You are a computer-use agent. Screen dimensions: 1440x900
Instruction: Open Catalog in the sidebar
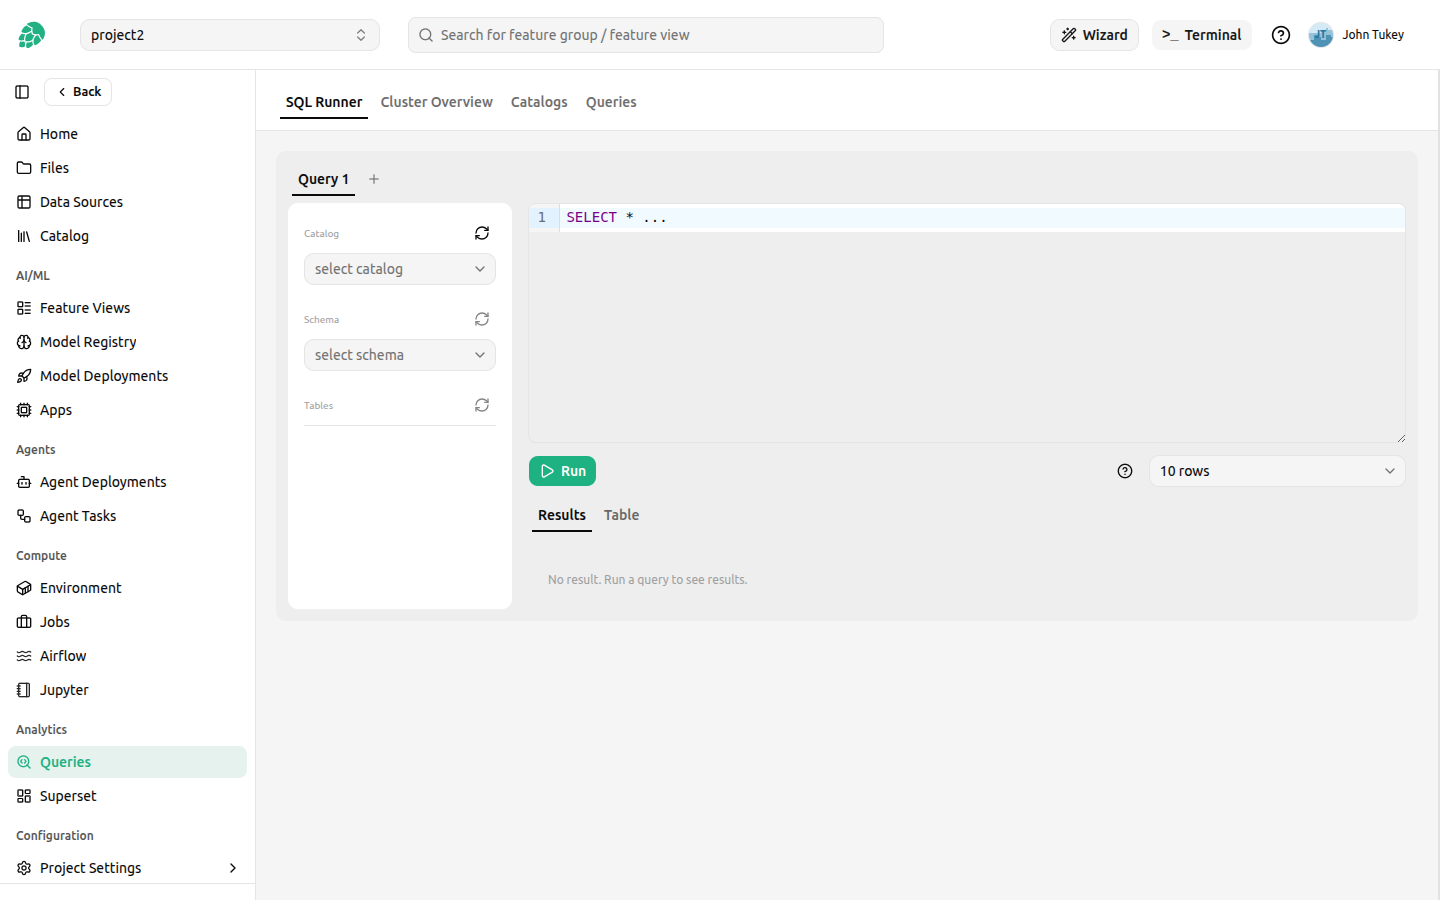click(127, 236)
